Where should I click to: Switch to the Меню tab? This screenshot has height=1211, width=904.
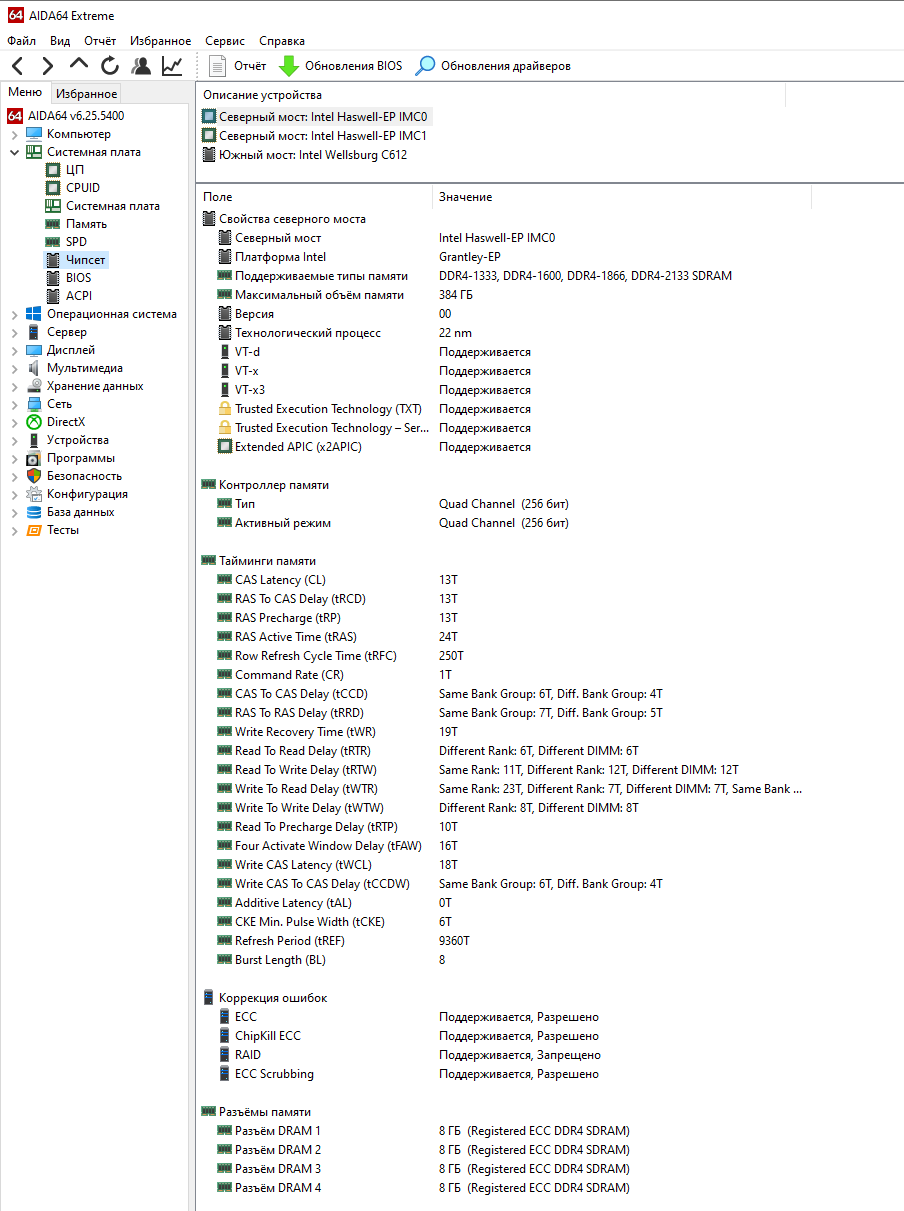point(25,93)
